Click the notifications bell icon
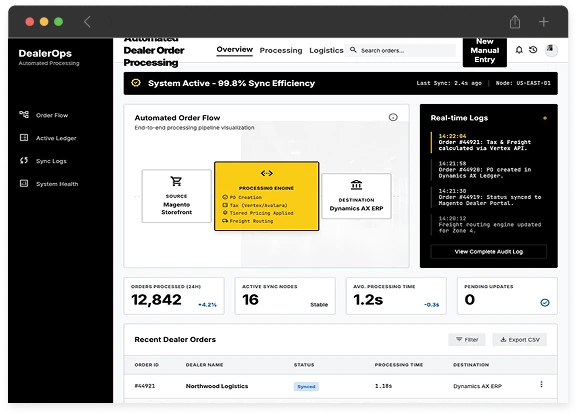579x416 pixels. pos(519,50)
